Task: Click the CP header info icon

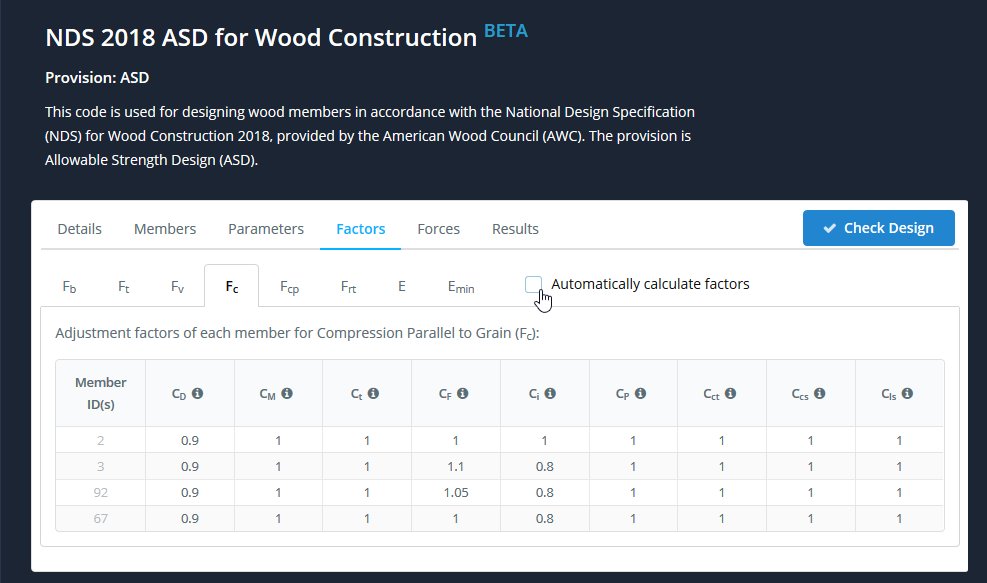Action: pyautogui.click(x=641, y=394)
